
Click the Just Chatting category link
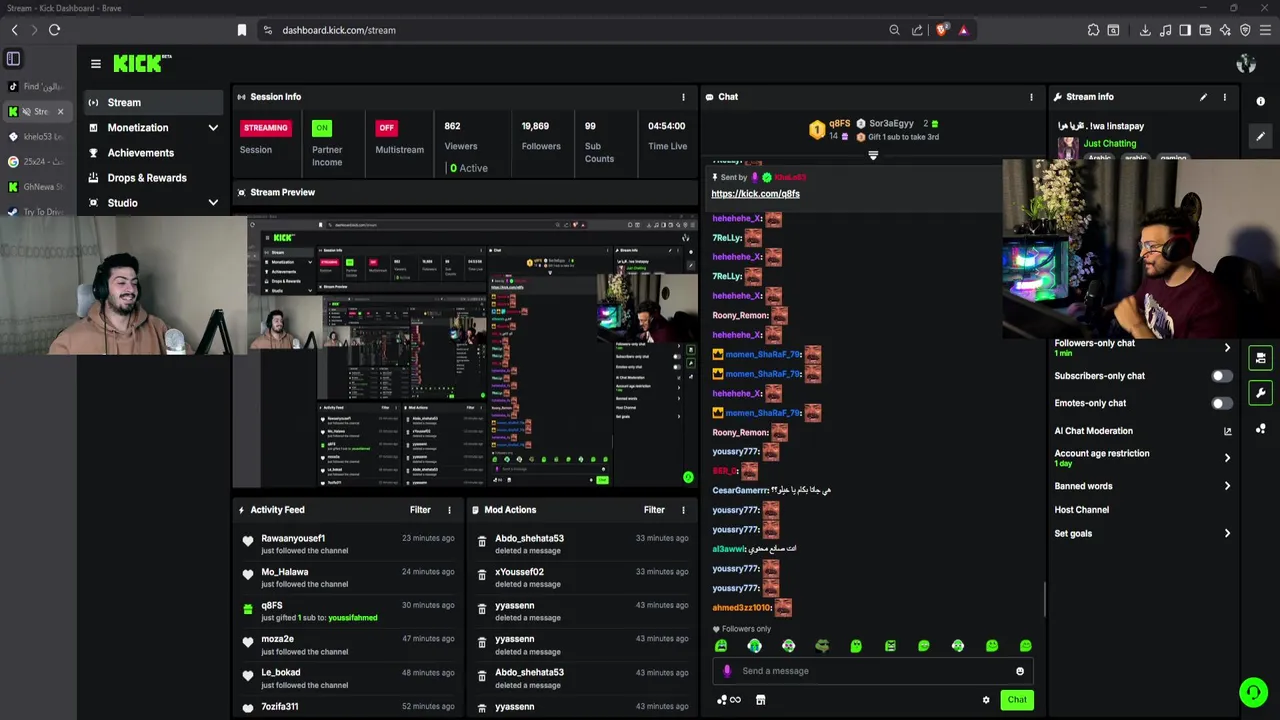[x=1110, y=144]
